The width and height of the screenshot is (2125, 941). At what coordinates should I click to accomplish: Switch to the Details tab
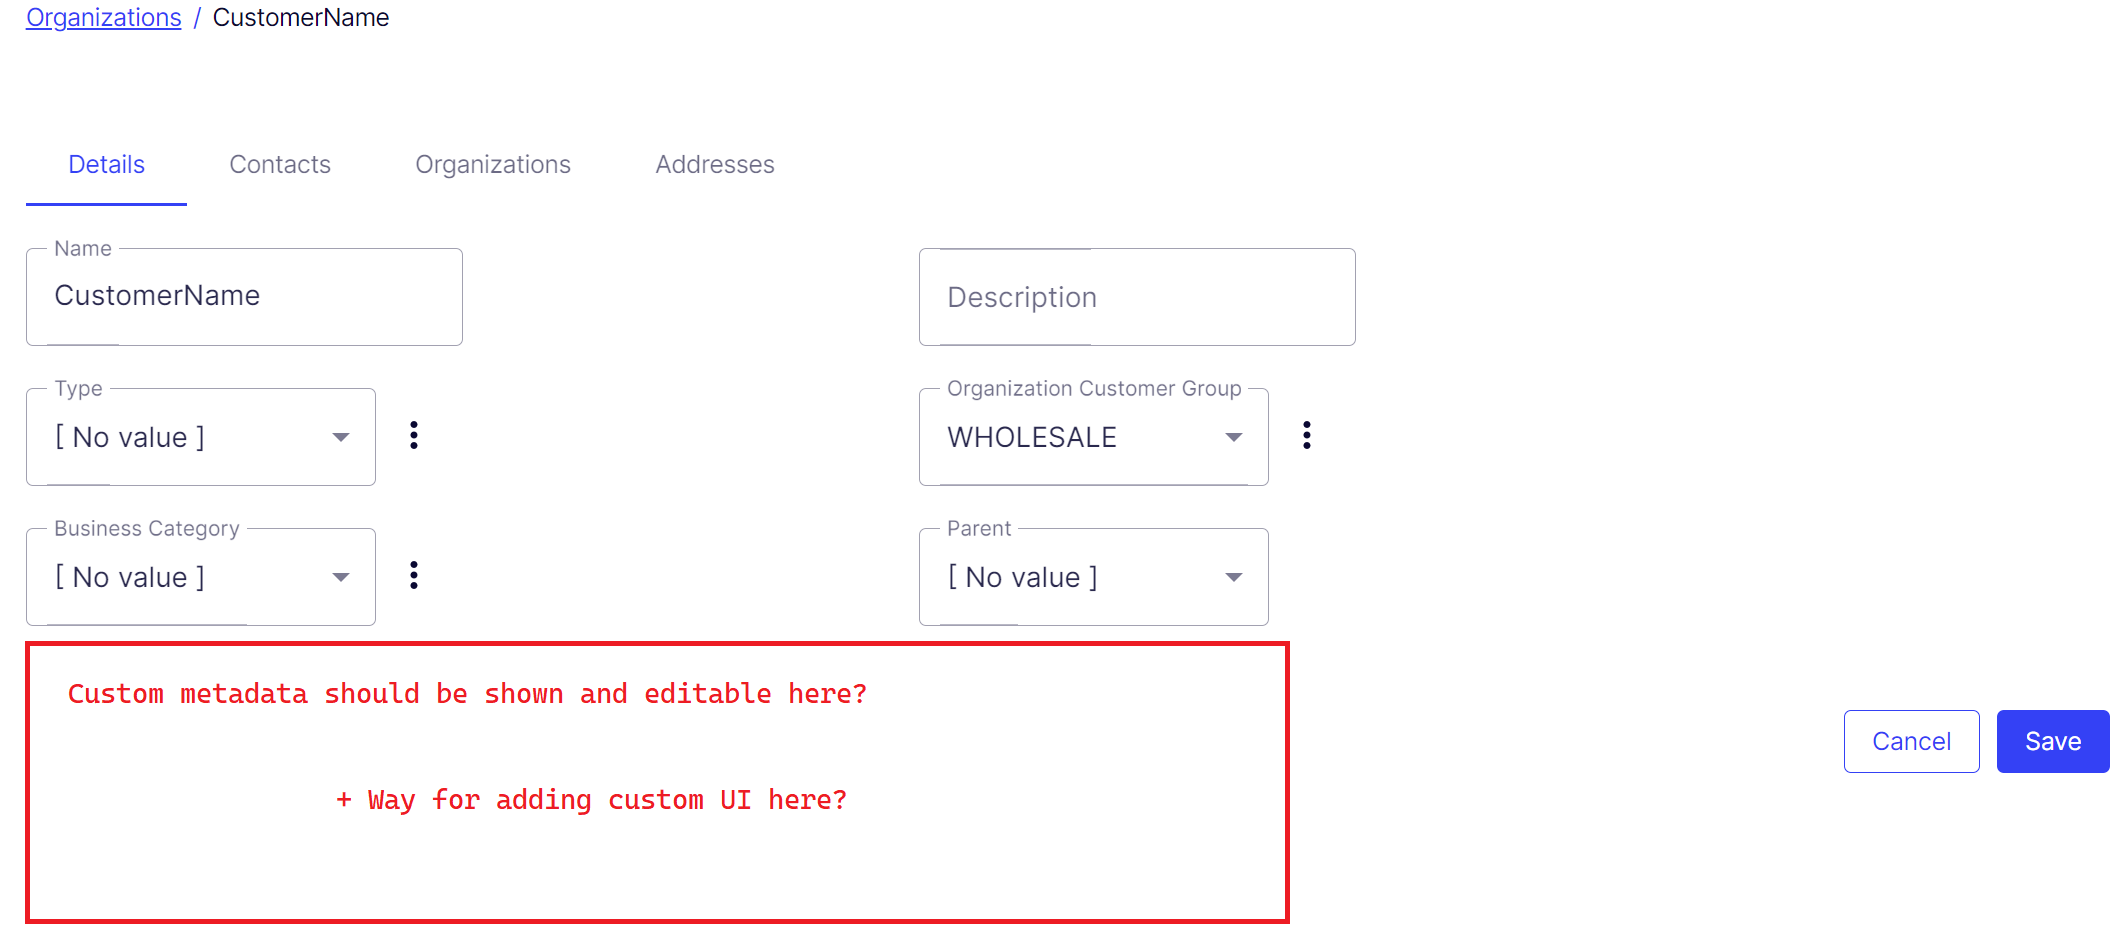pos(106,165)
